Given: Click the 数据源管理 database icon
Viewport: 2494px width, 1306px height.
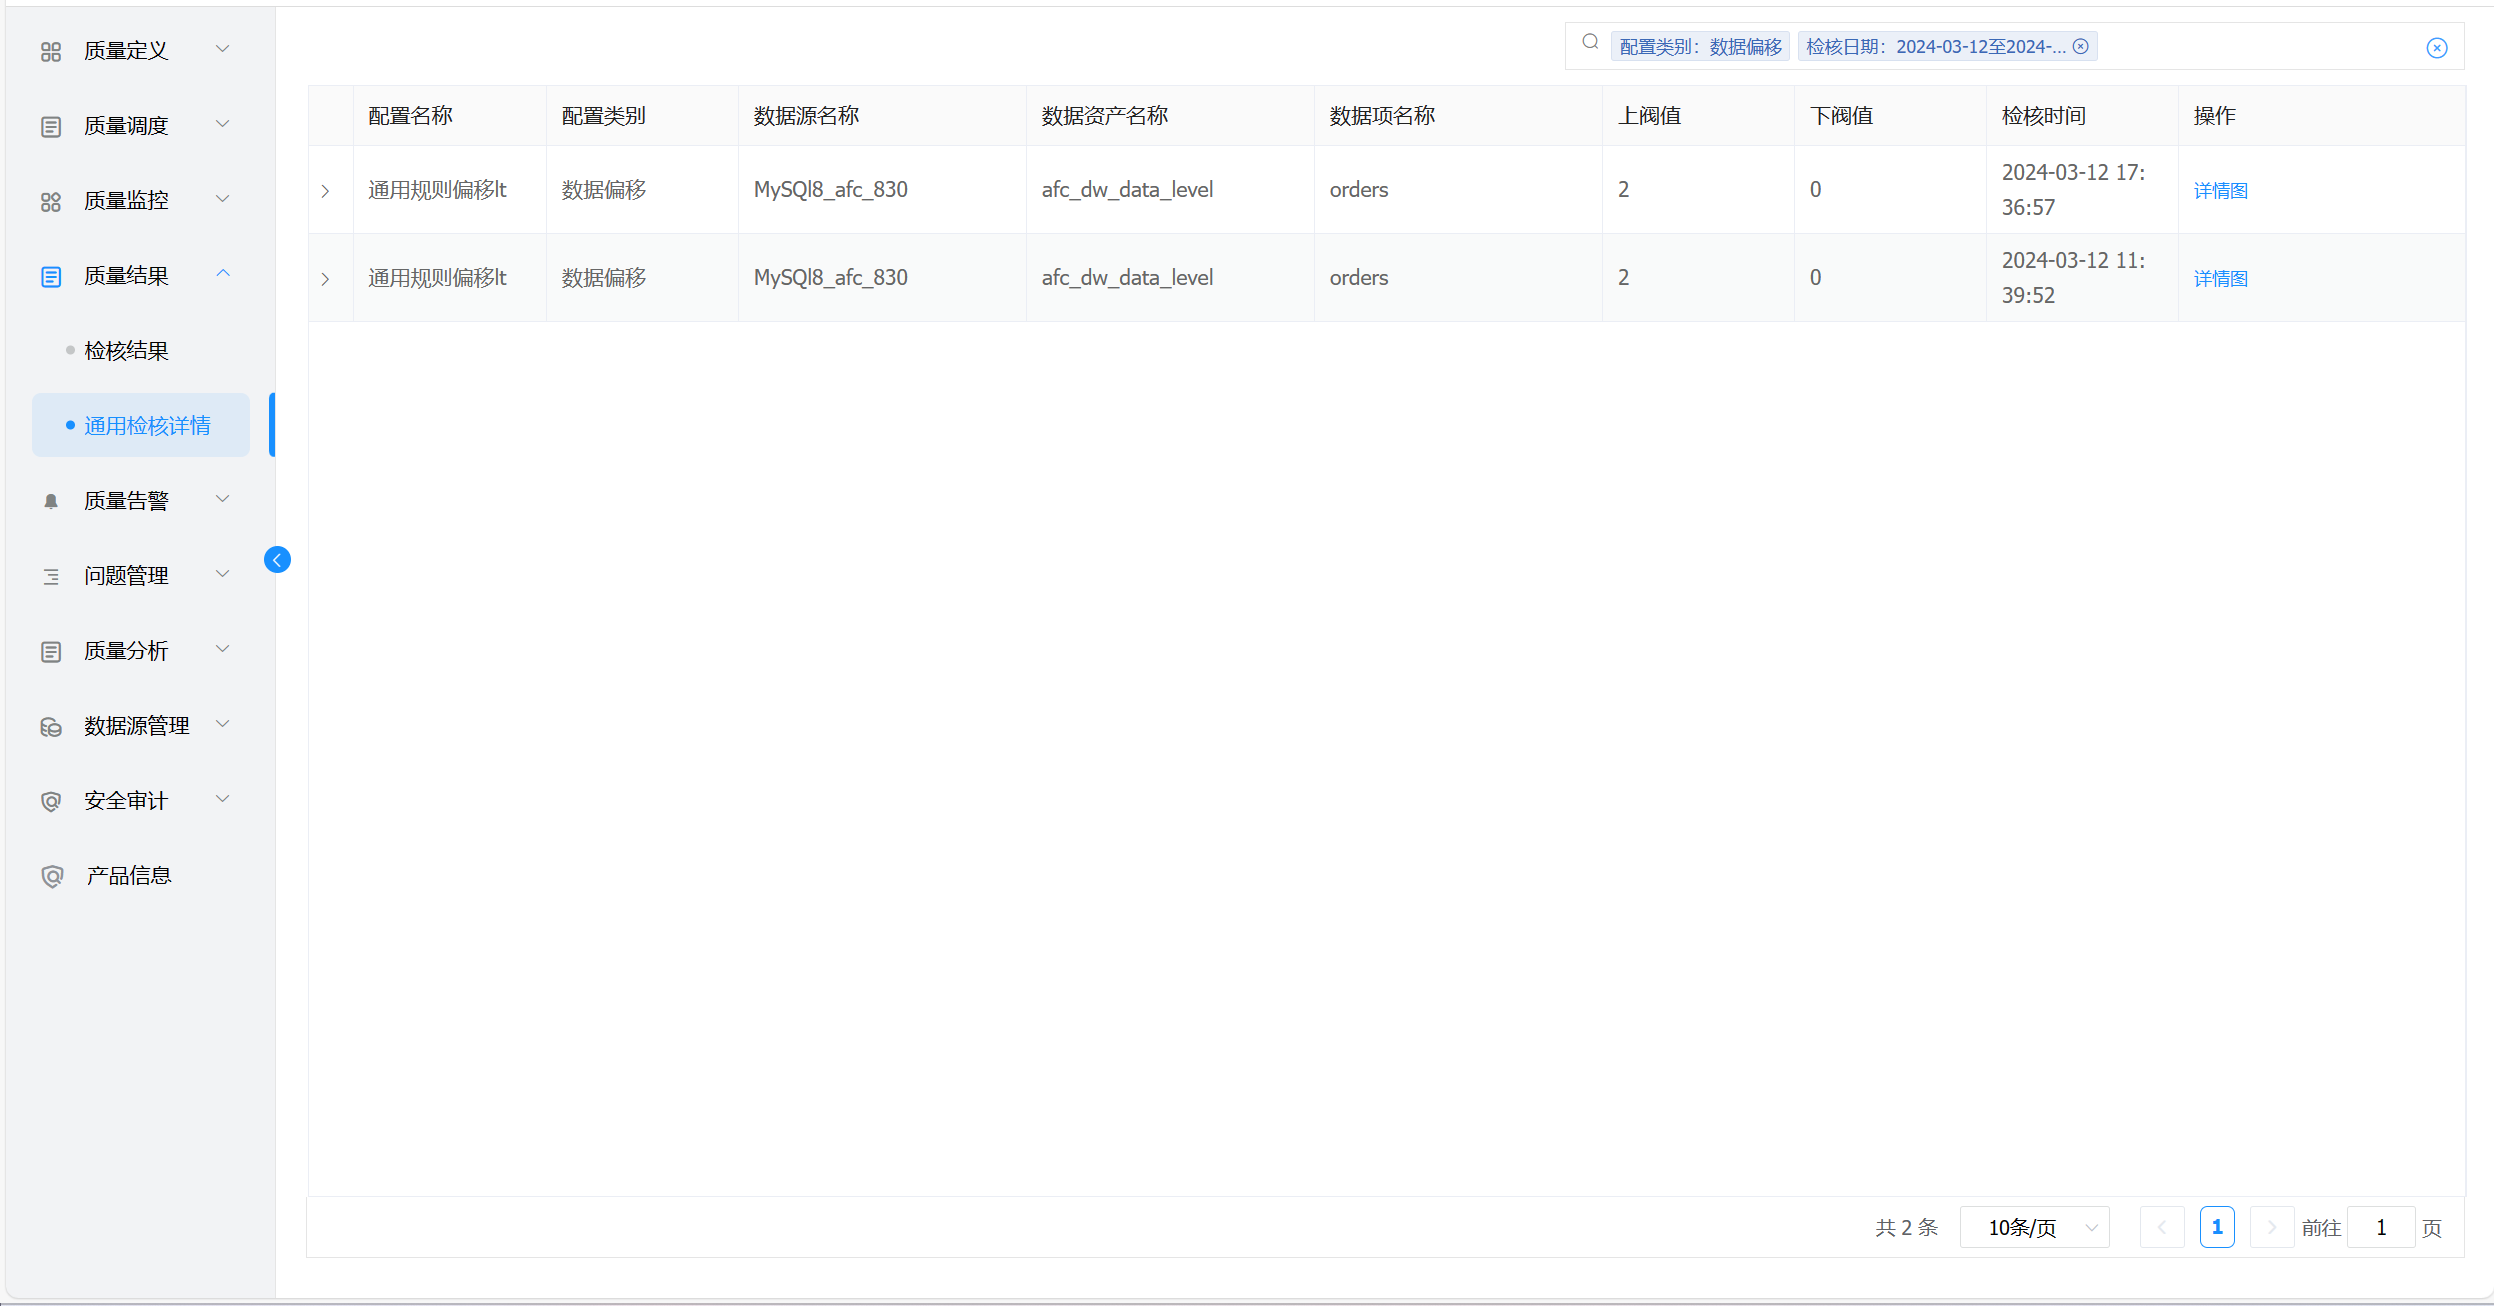Looking at the screenshot, I should coord(51,727).
